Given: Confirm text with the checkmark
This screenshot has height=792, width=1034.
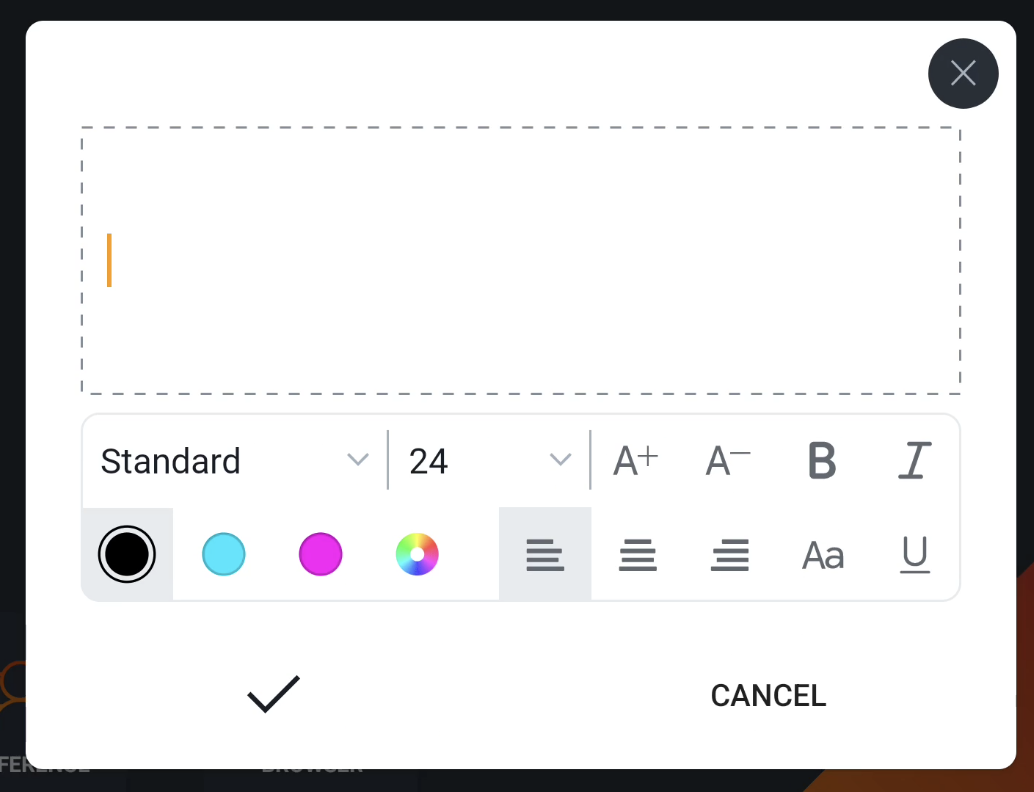Looking at the screenshot, I should 270,692.
